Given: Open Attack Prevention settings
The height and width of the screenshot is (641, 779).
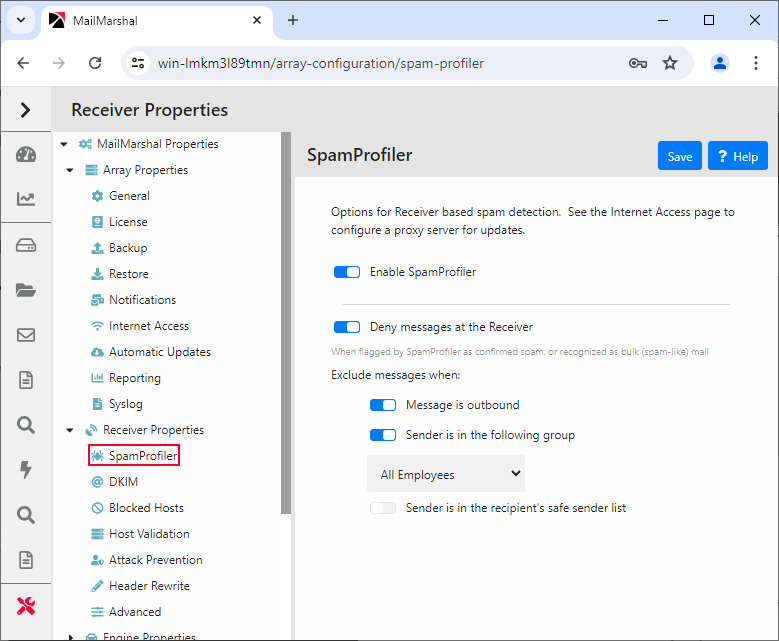Looking at the screenshot, I should (x=156, y=560).
